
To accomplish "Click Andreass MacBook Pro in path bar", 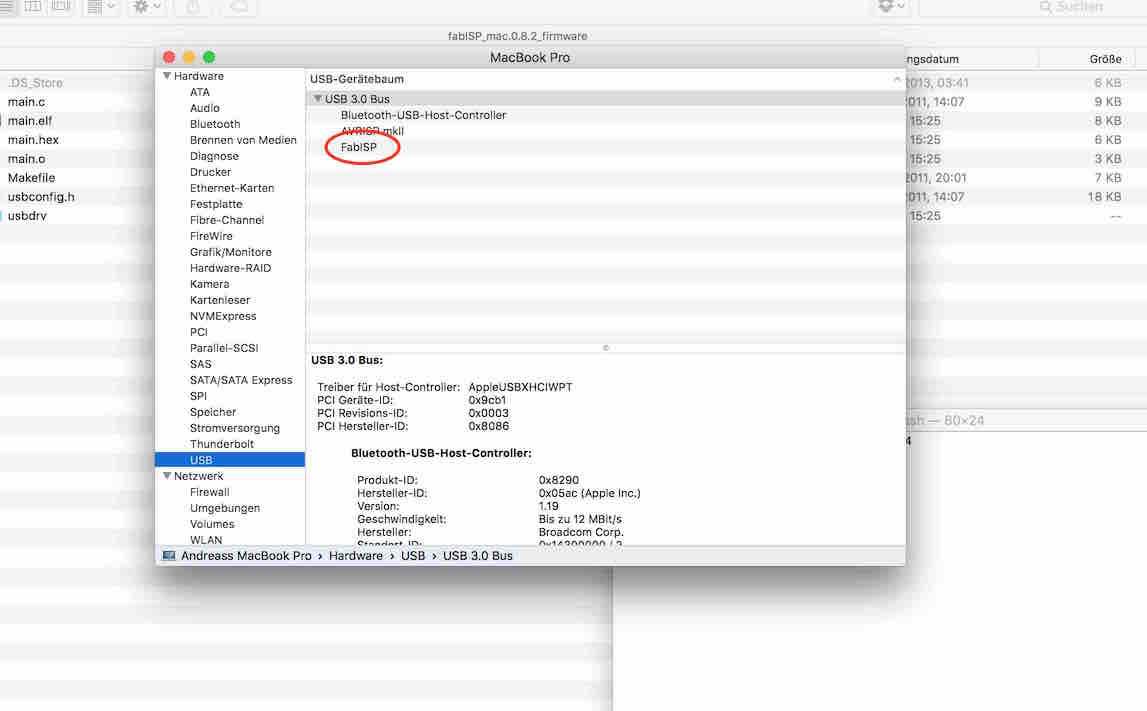I will (x=246, y=556).
